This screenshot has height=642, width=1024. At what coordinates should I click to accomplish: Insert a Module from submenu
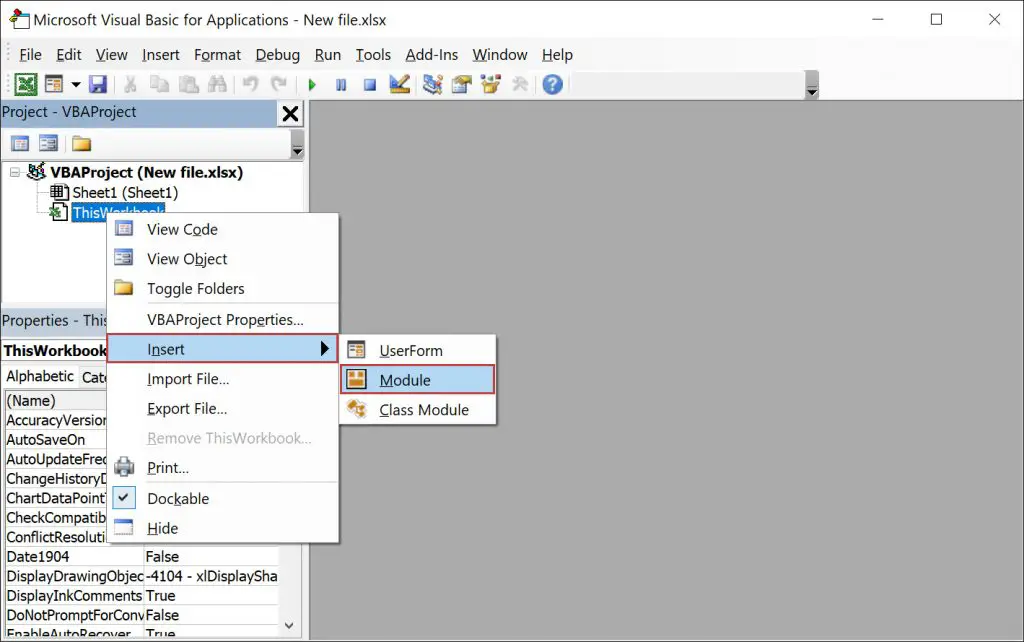(418, 380)
